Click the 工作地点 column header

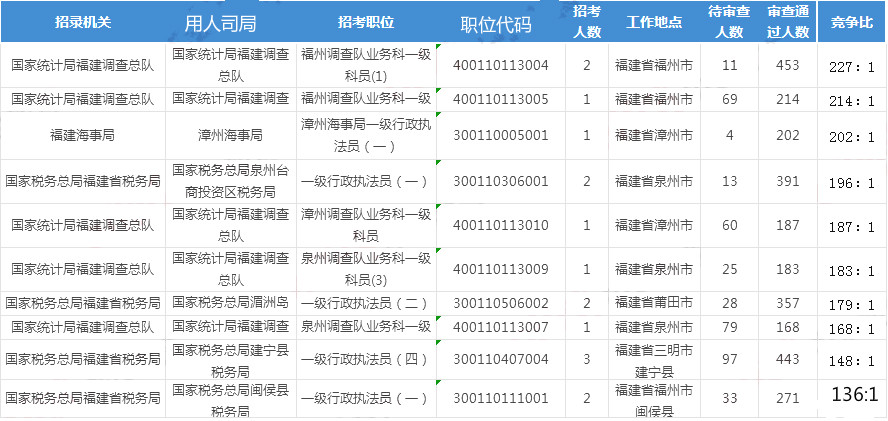point(654,23)
